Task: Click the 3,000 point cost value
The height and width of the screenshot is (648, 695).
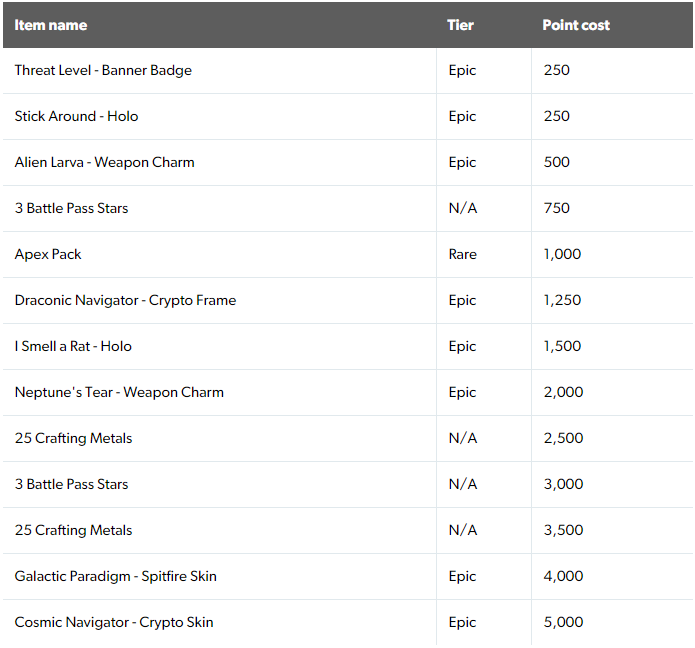Action: coord(563,484)
